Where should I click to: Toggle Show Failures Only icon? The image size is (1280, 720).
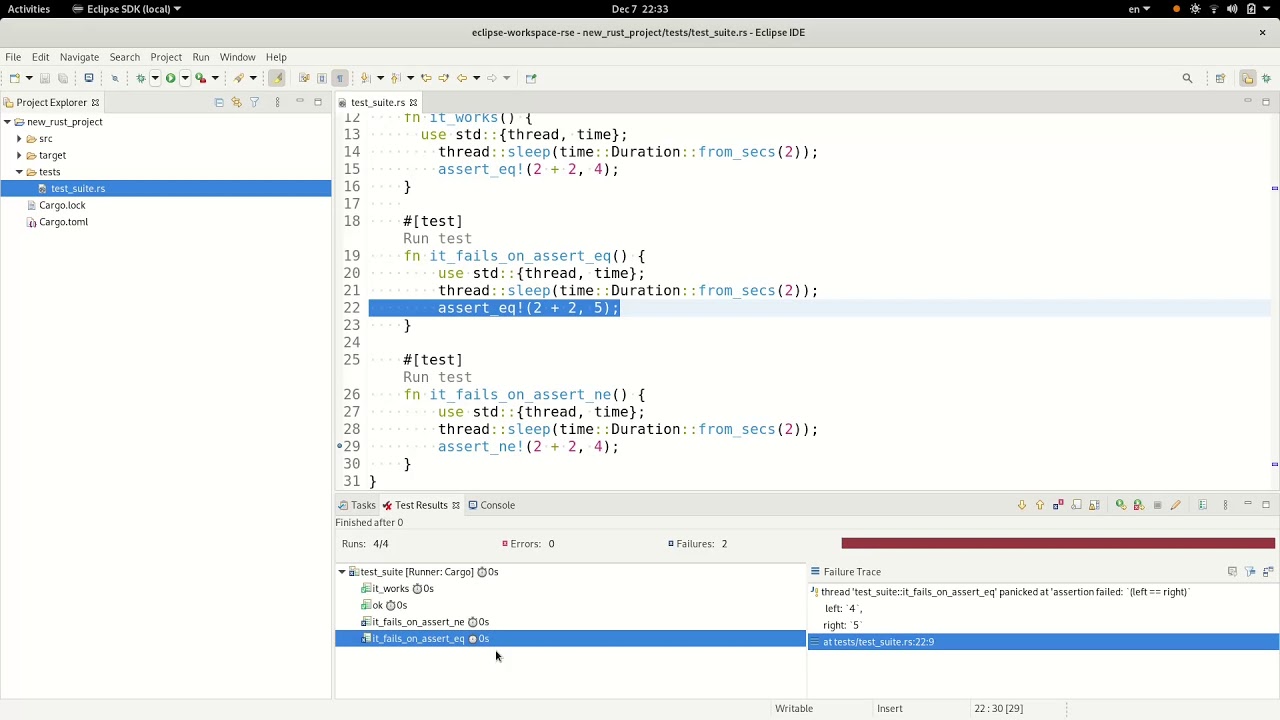coord(1058,505)
